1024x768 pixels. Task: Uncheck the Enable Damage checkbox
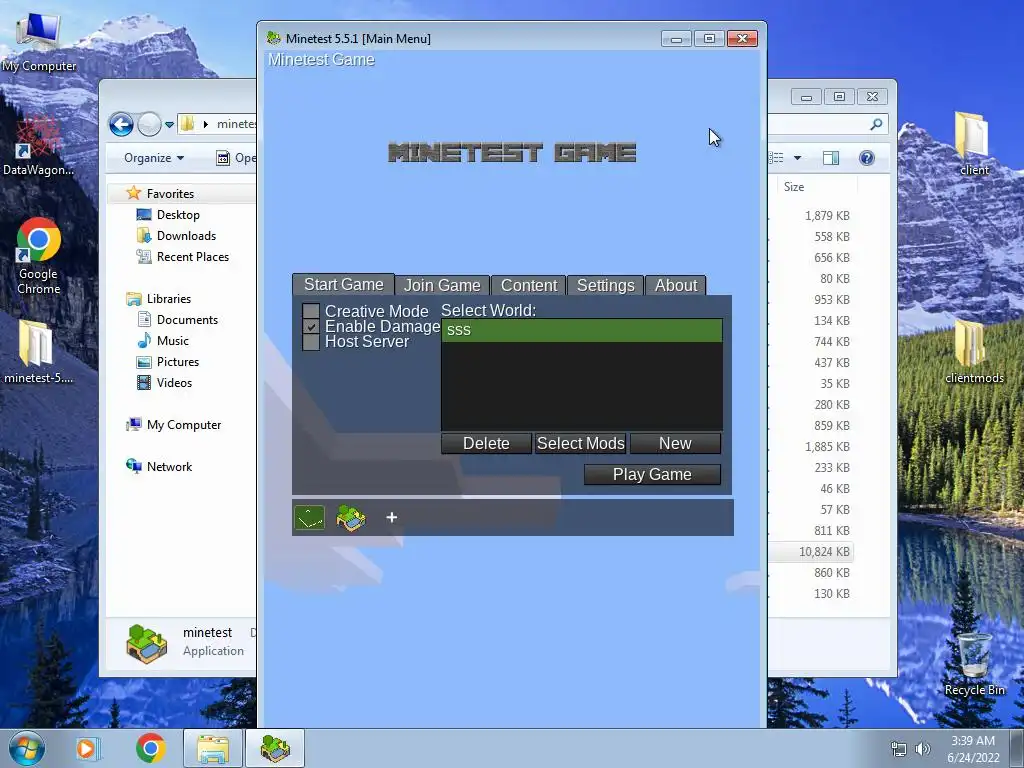tap(311, 327)
